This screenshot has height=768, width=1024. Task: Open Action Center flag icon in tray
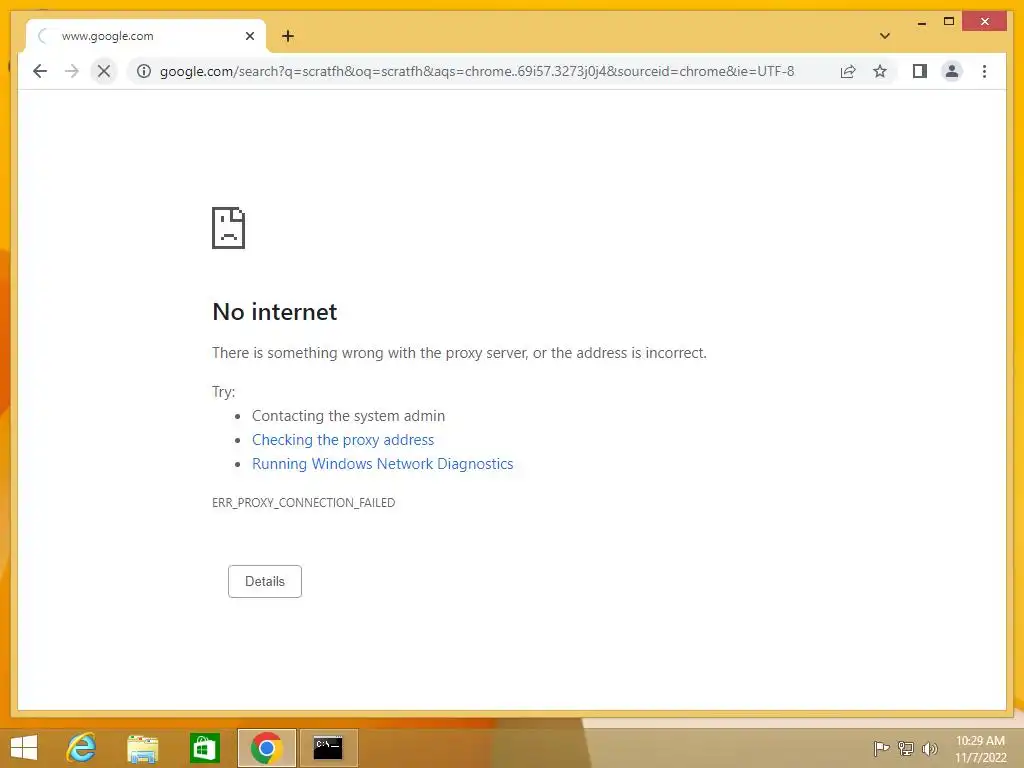pyautogui.click(x=881, y=748)
